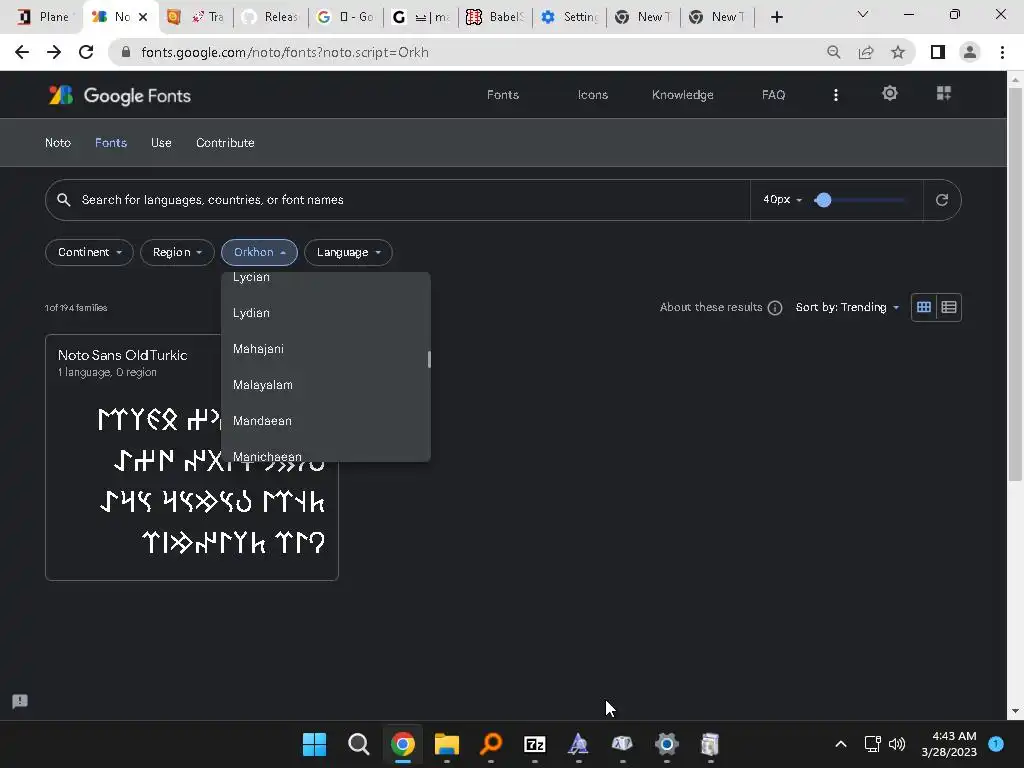Switch to the Settings browser tab
The width and height of the screenshot is (1024, 768).
(570, 17)
